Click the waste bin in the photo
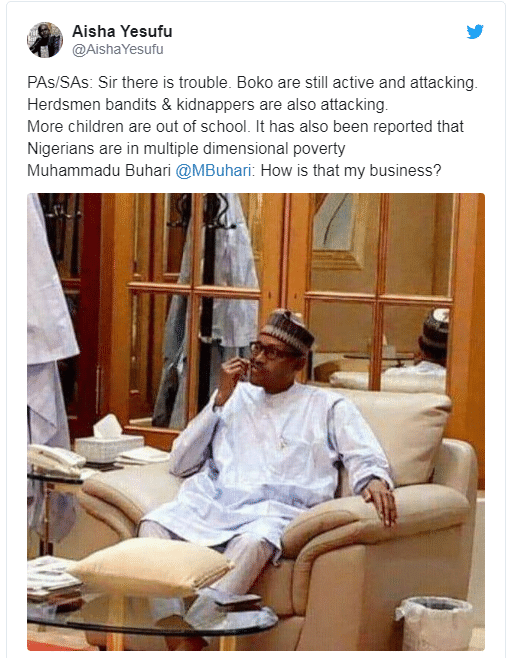Viewport: 508px width, 658px height. [435, 623]
